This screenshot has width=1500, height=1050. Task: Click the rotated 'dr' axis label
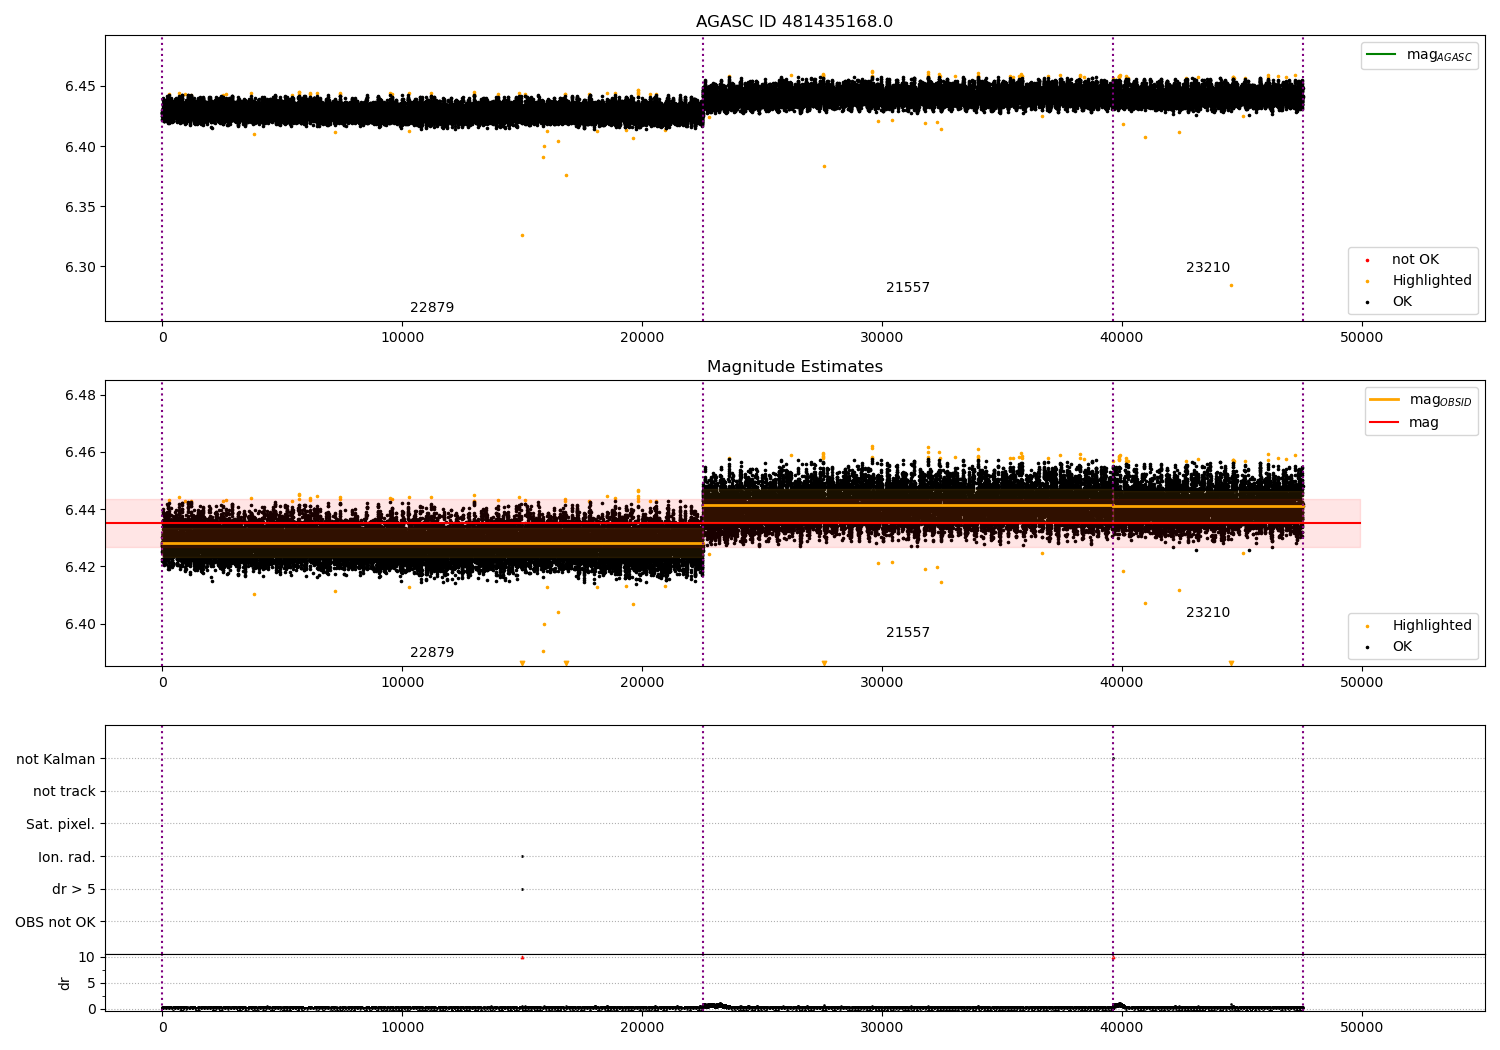(65, 983)
